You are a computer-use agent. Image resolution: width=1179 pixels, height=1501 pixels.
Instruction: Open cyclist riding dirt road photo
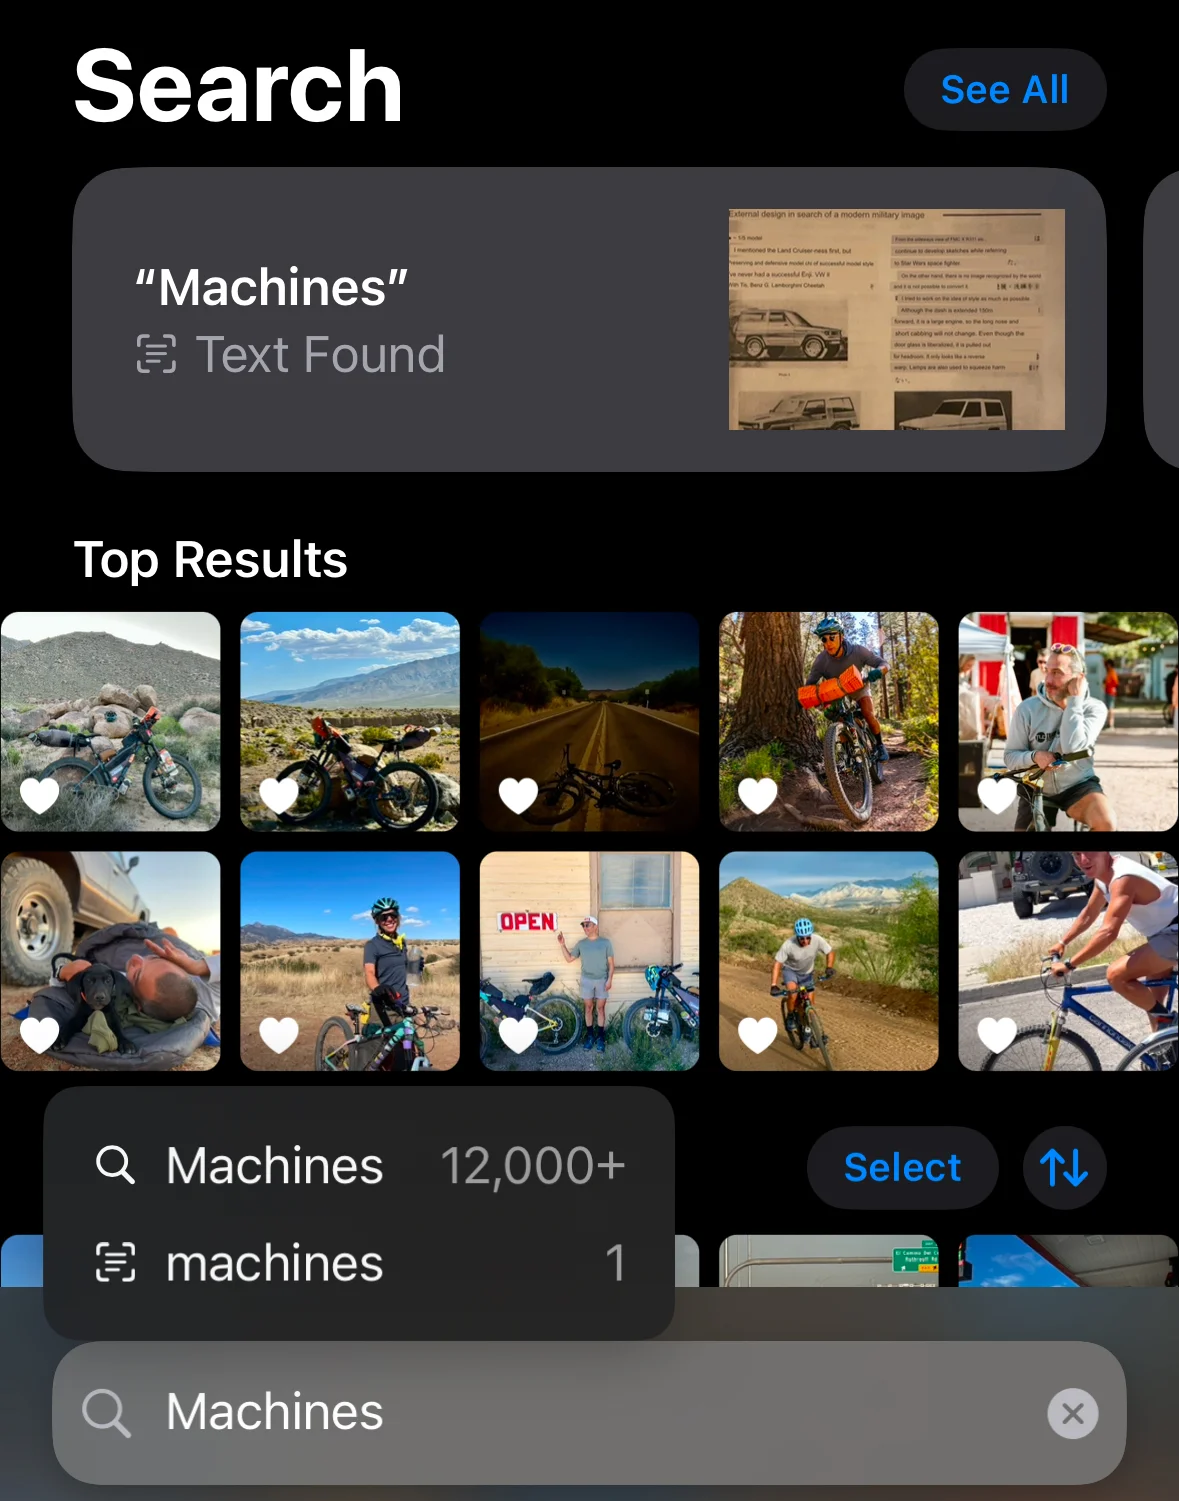829,961
